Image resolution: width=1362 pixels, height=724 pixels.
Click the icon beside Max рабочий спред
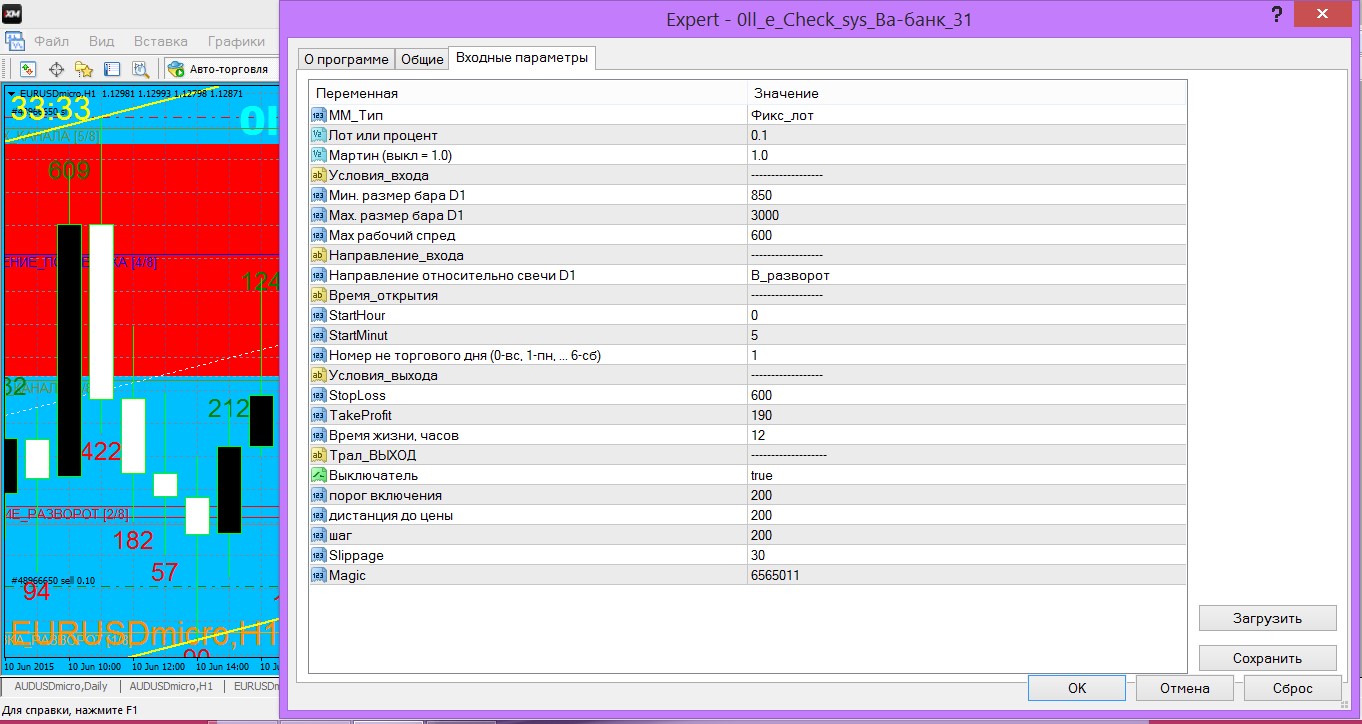point(318,235)
